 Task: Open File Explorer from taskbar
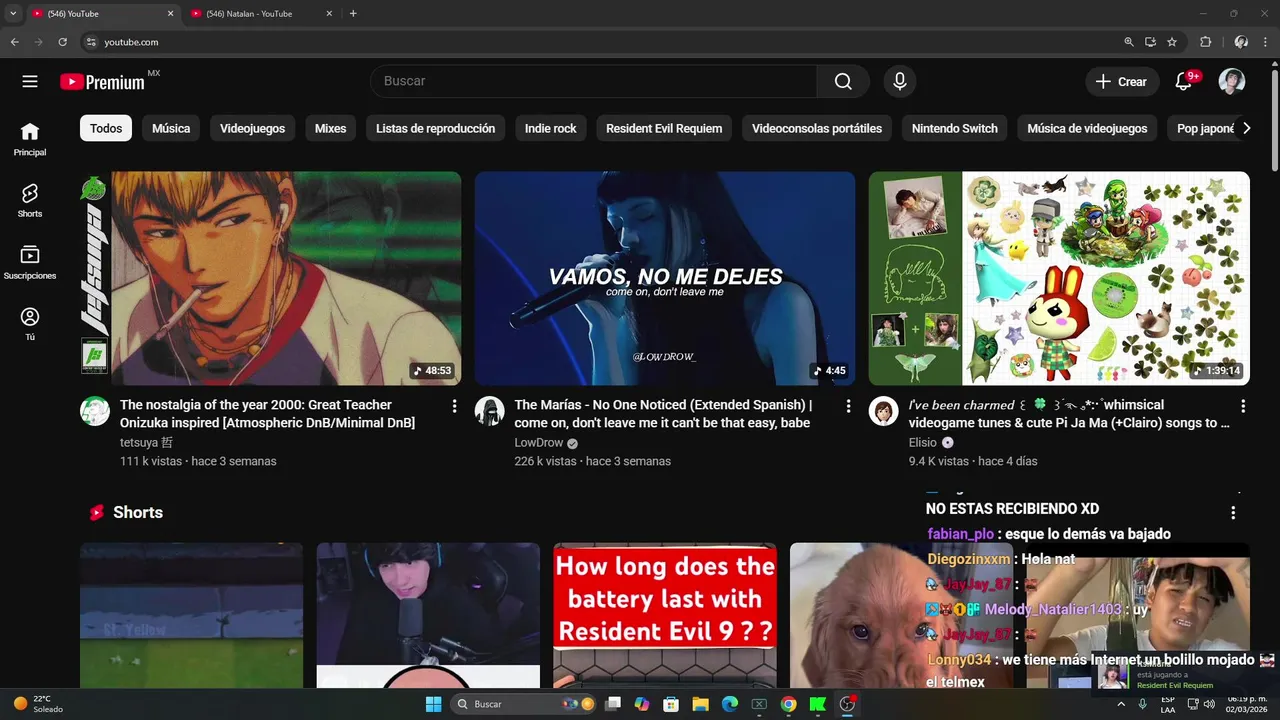coord(700,704)
